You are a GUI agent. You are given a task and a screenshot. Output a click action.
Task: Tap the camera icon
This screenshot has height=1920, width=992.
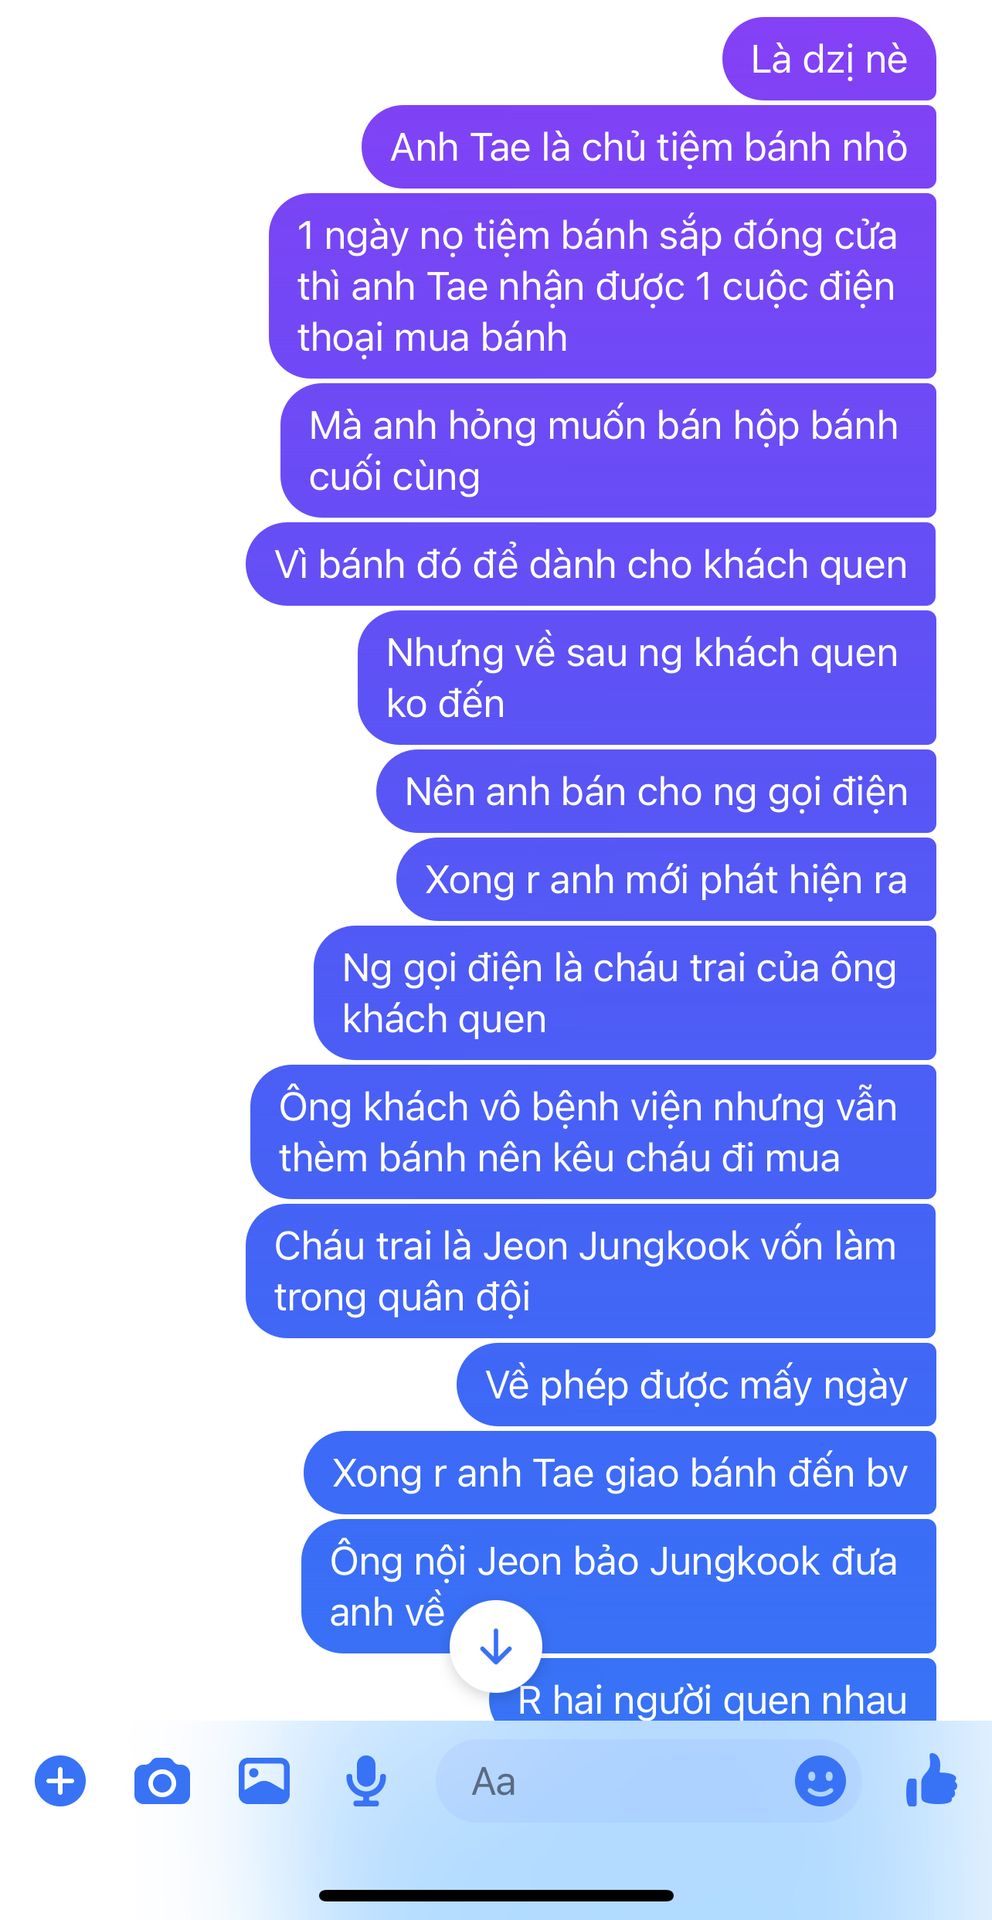point(162,1781)
